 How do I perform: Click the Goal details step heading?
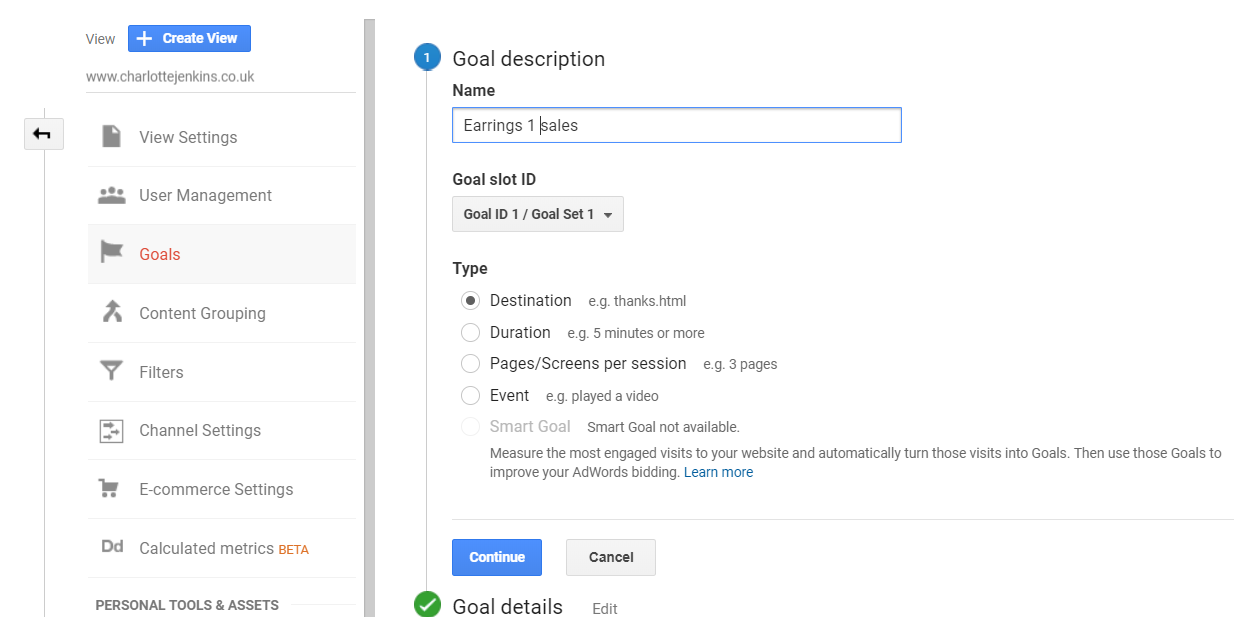[x=508, y=607]
